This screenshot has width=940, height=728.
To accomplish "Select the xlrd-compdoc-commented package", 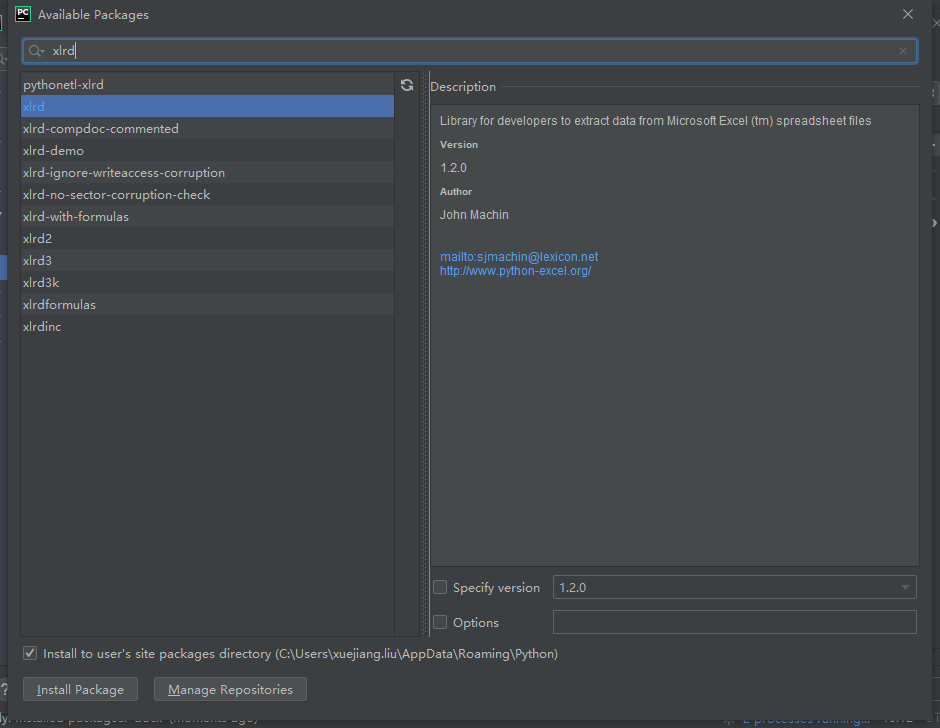I will [x=207, y=128].
